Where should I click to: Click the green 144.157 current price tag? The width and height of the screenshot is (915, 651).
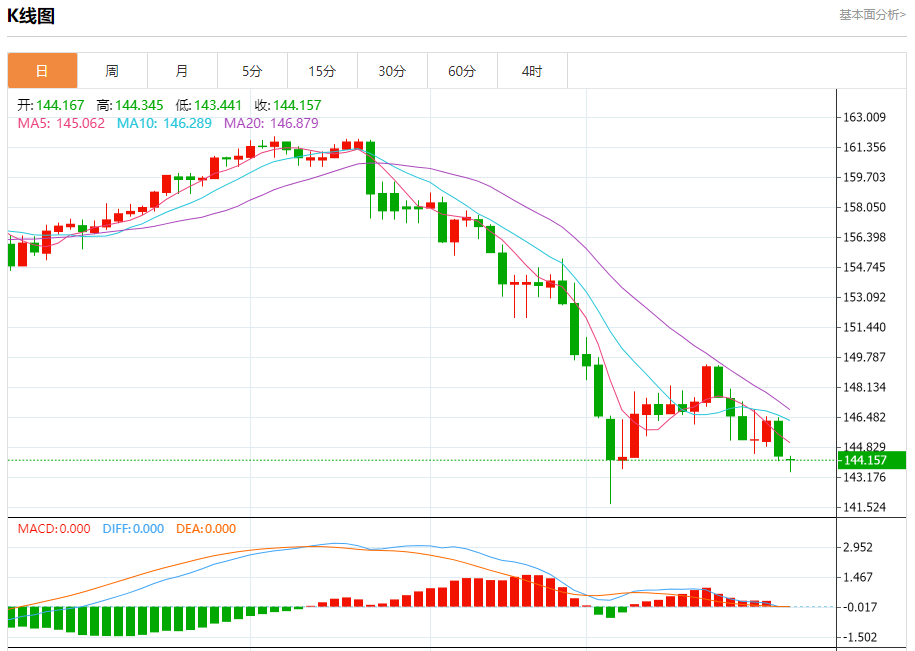click(872, 460)
